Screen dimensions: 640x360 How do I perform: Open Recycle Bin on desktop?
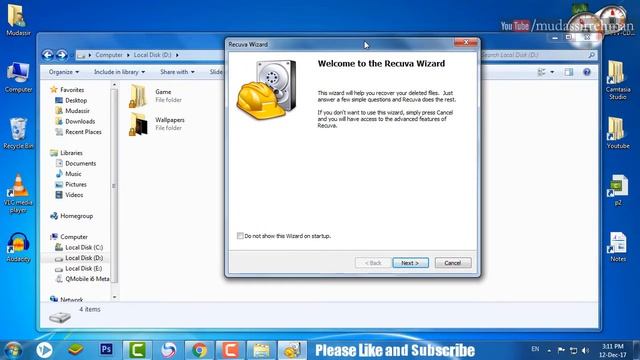(18, 133)
